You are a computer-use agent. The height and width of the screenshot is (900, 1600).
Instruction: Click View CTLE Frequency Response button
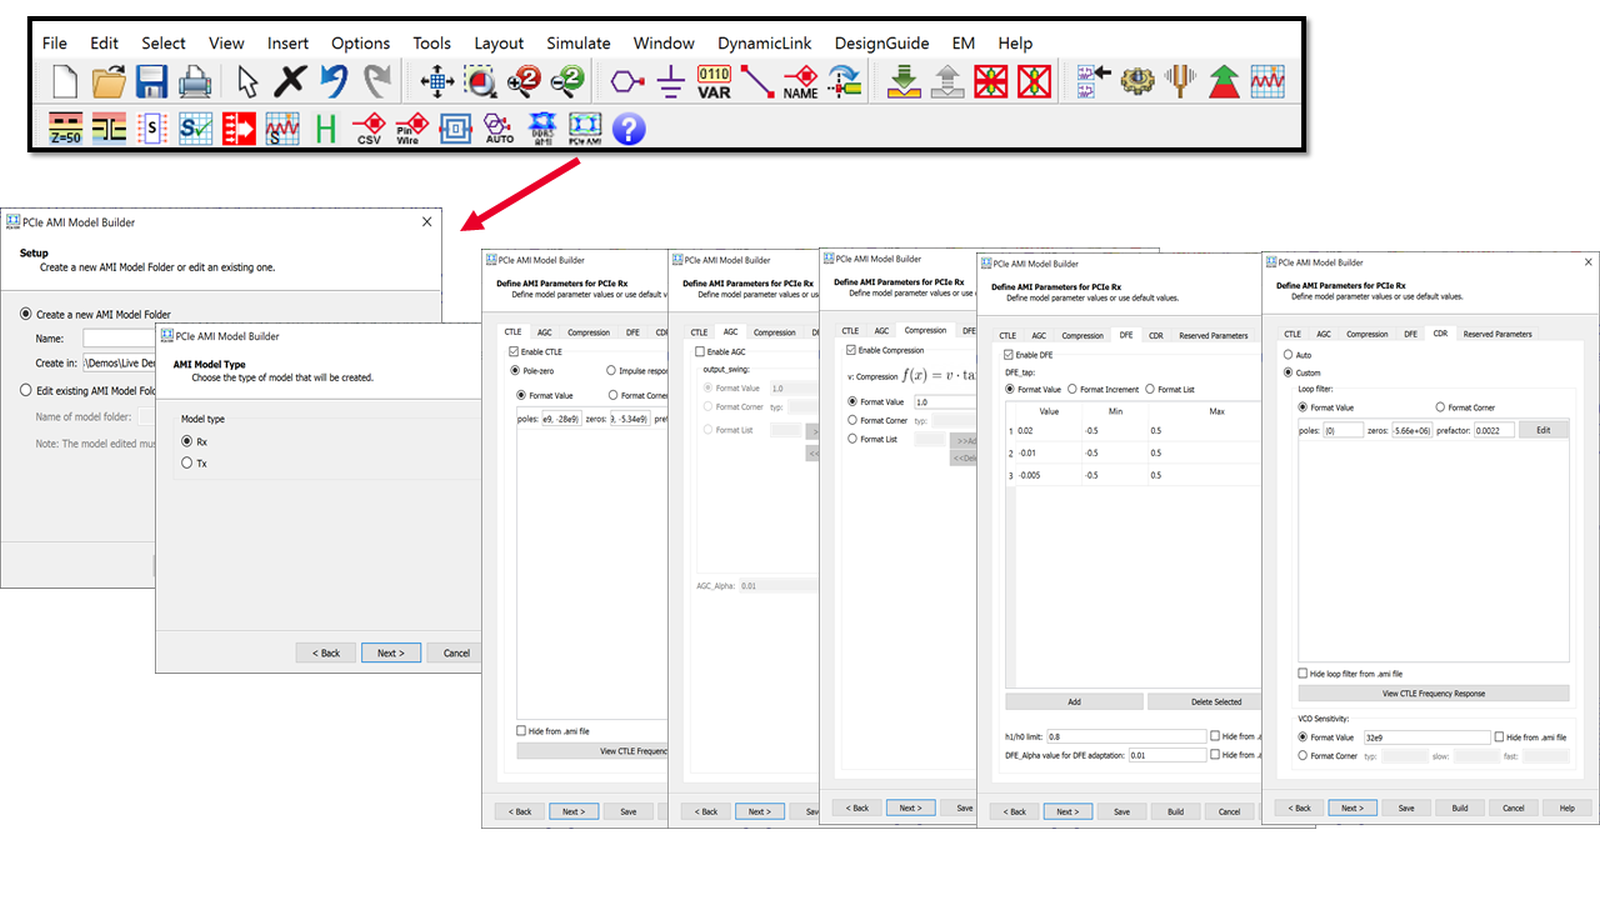1433,693
